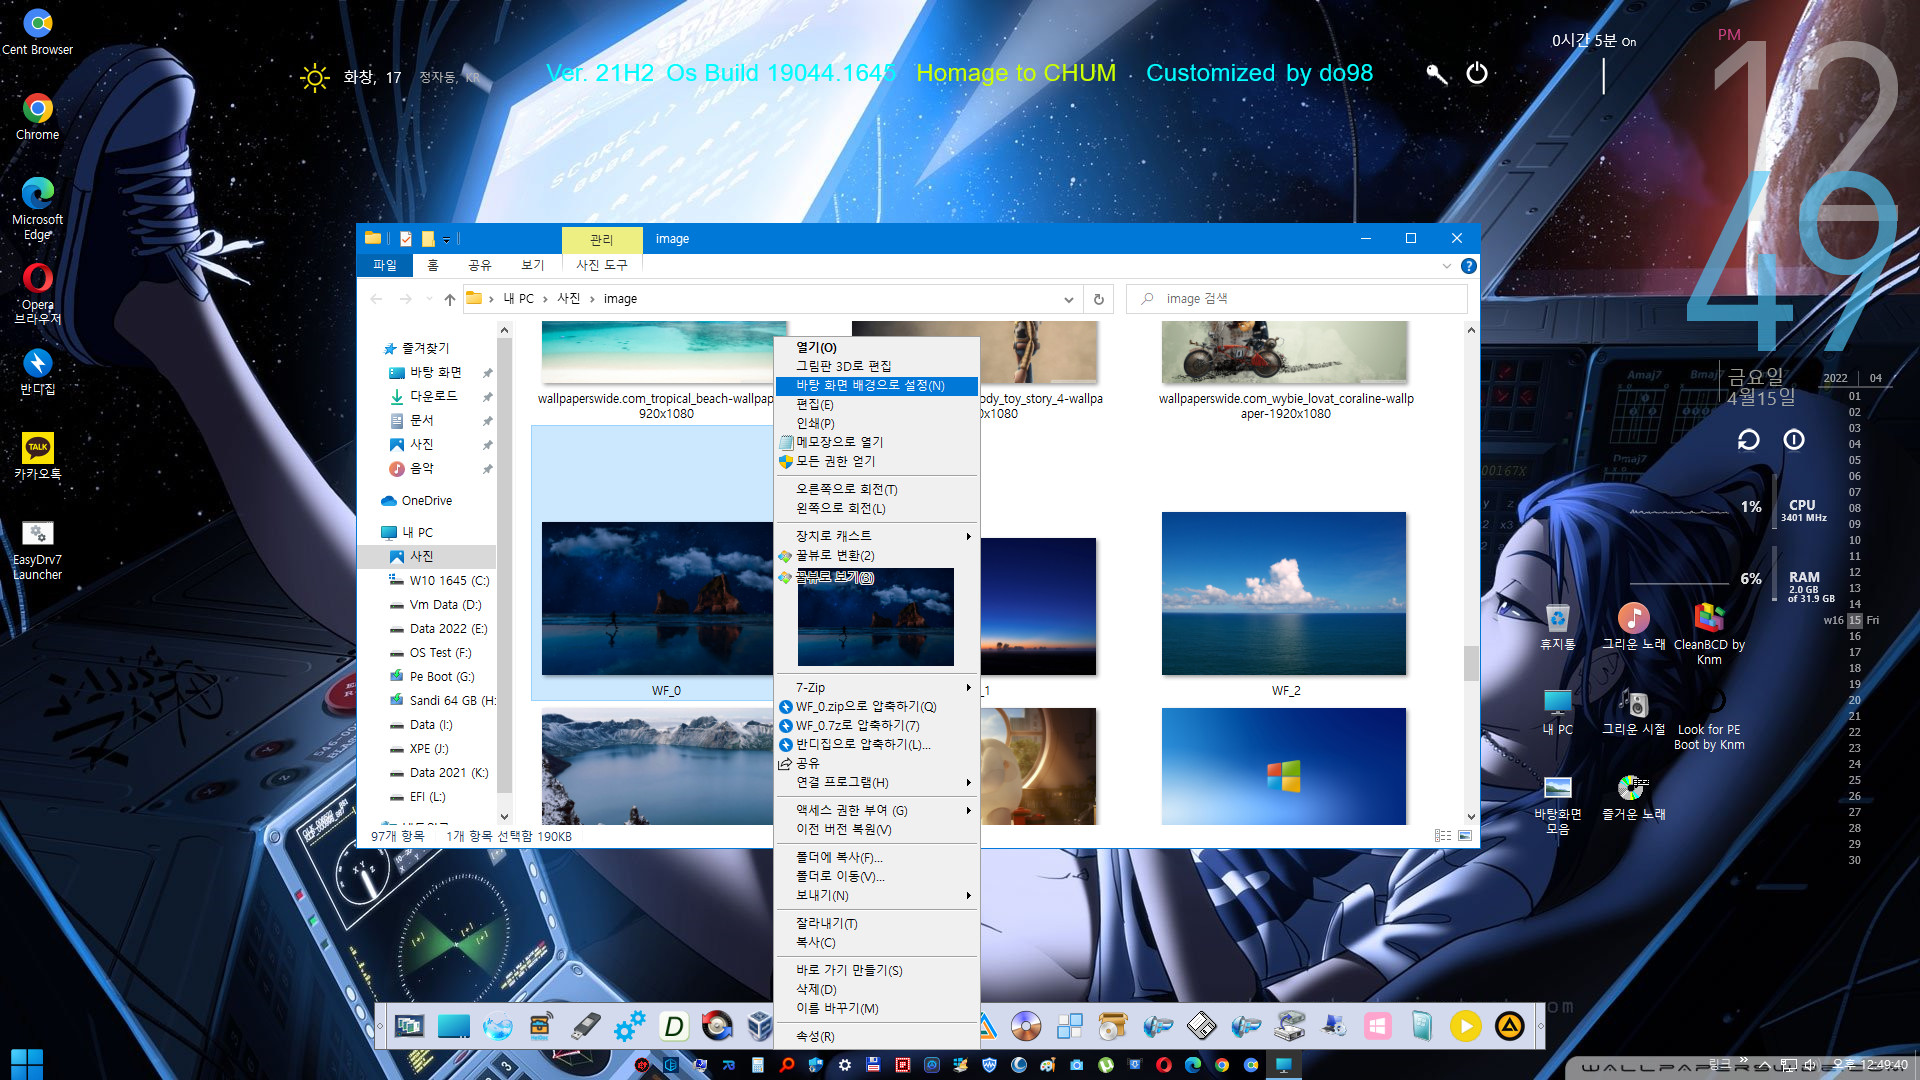Click the USB drive icon in the dock
The image size is (1920, 1080).
point(586,1026)
